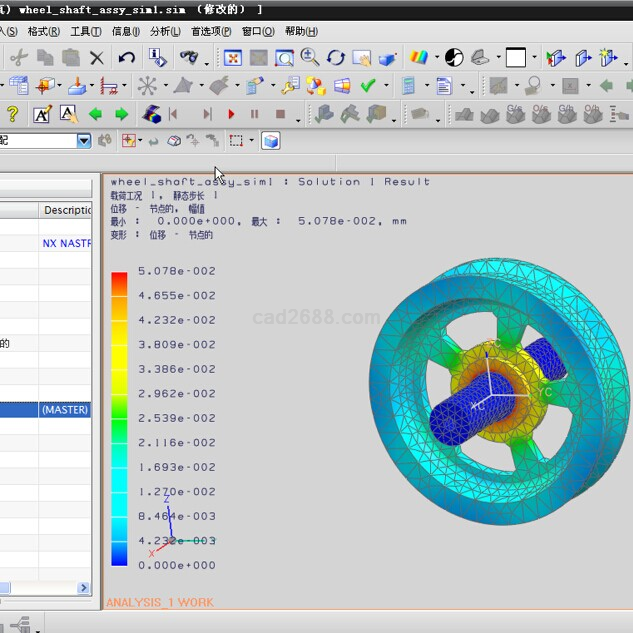Click the Cut scissors icon
The width and height of the screenshot is (633, 633).
(x=19, y=58)
